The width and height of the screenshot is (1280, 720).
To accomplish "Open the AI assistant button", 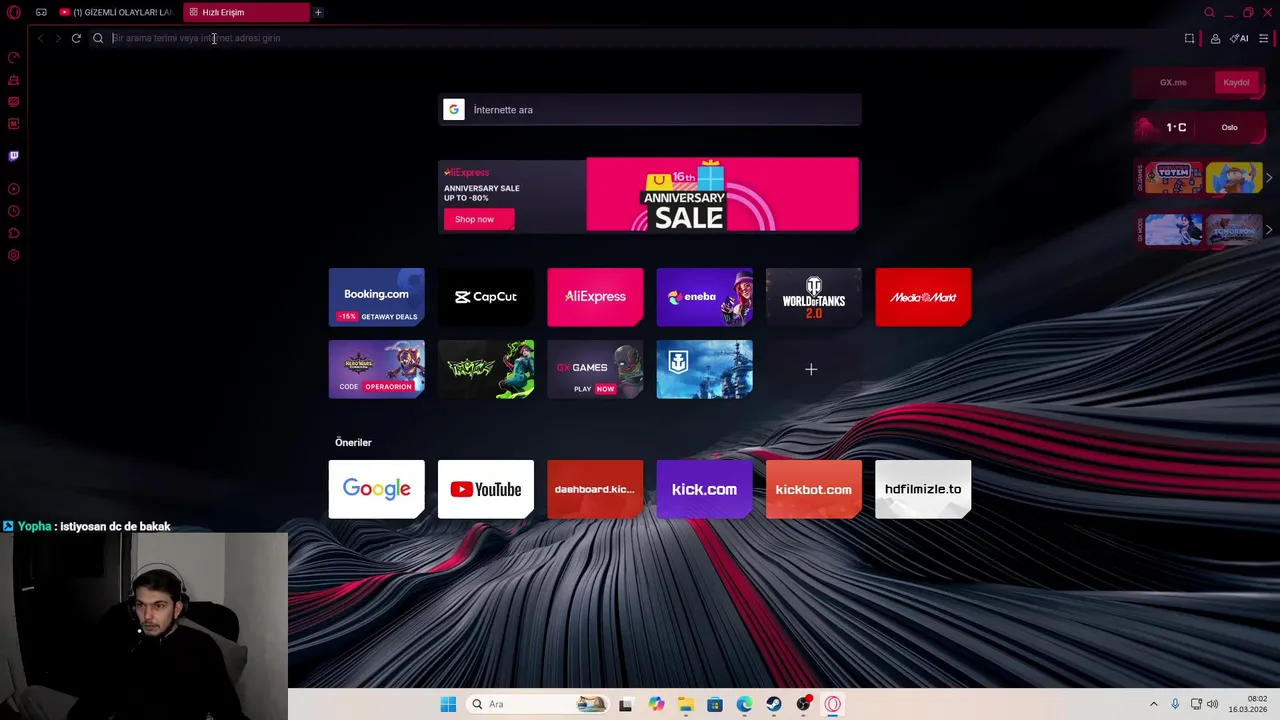I will [1240, 38].
